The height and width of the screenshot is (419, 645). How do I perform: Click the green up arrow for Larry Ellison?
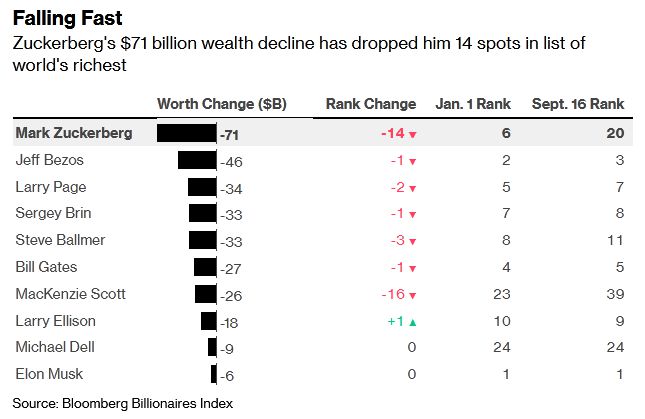[x=412, y=320]
